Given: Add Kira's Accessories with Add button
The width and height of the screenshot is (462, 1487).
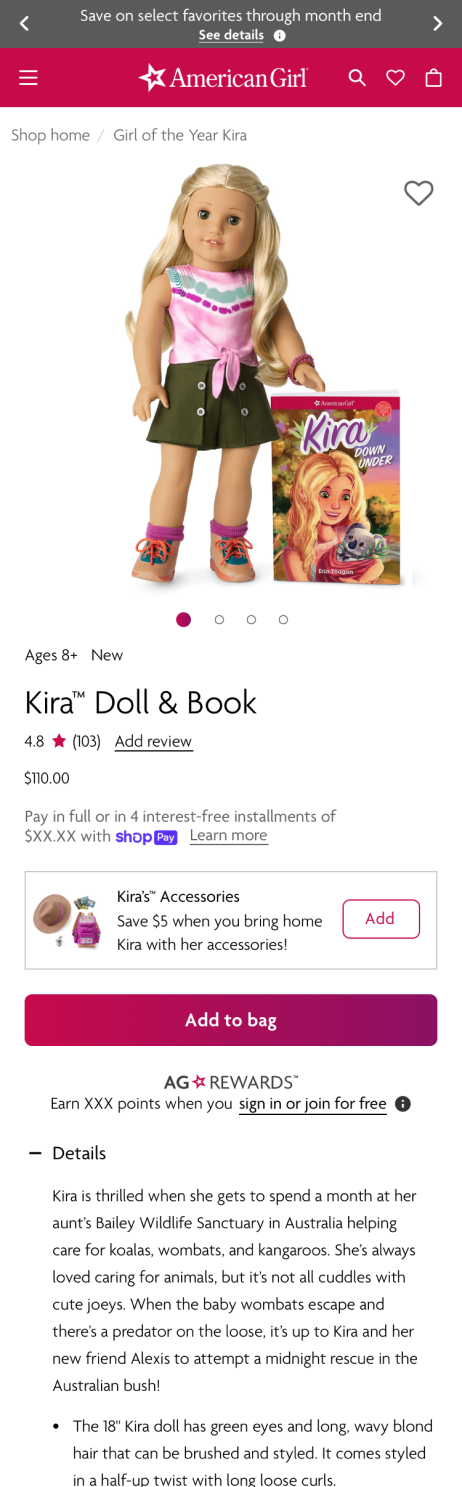Looking at the screenshot, I should [381, 919].
